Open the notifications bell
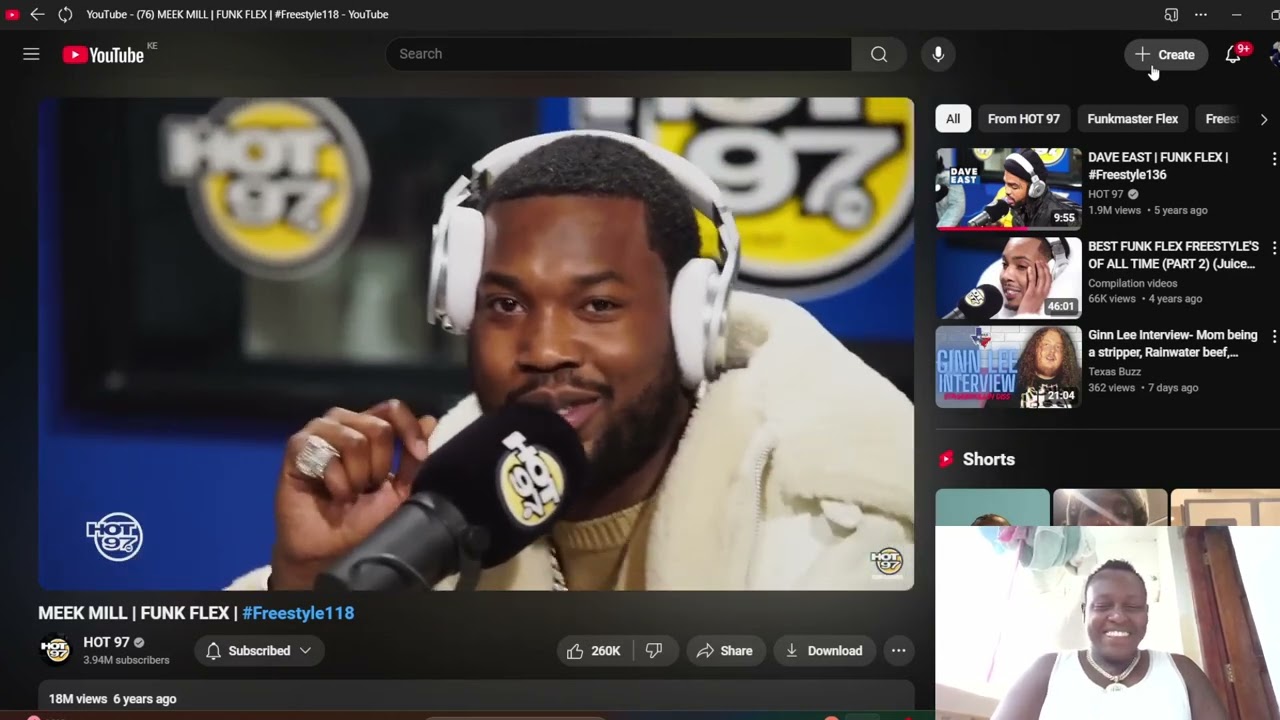The height and width of the screenshot is (720, 1280). (1233, 55)
